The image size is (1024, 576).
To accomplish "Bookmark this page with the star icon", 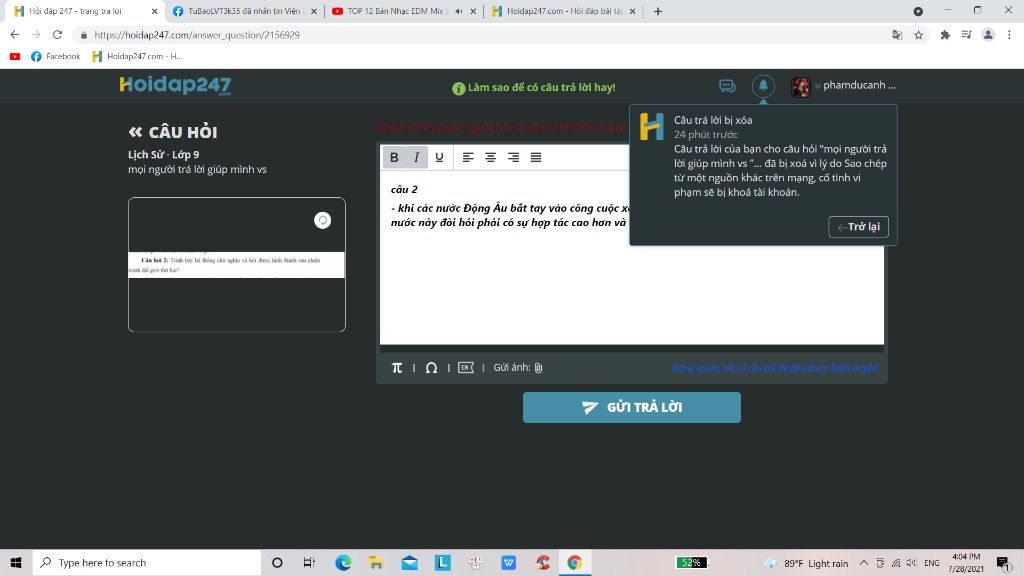I will [x=919, y=35].
